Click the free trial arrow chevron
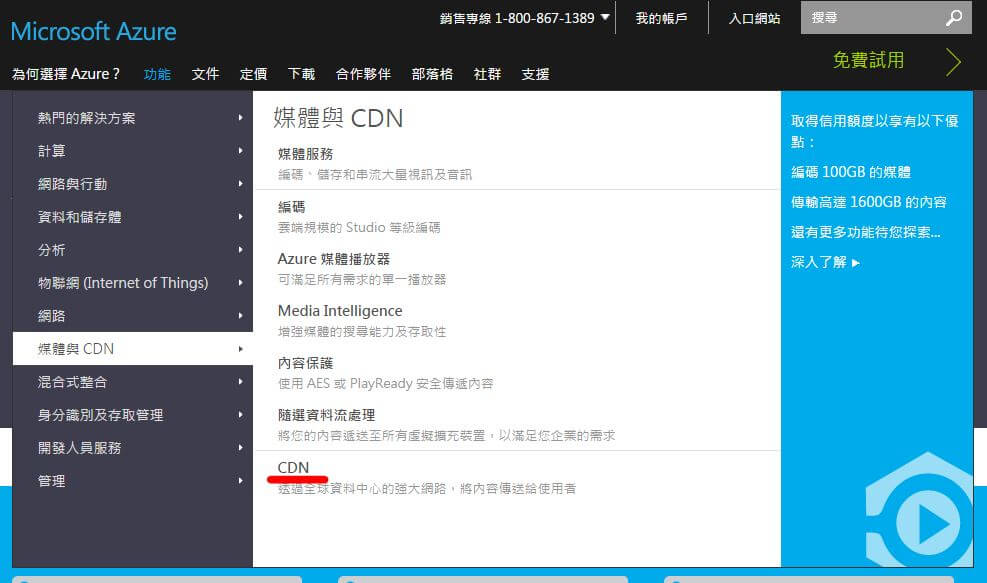Viewport: 987px width, 583px height. (954, 62)
